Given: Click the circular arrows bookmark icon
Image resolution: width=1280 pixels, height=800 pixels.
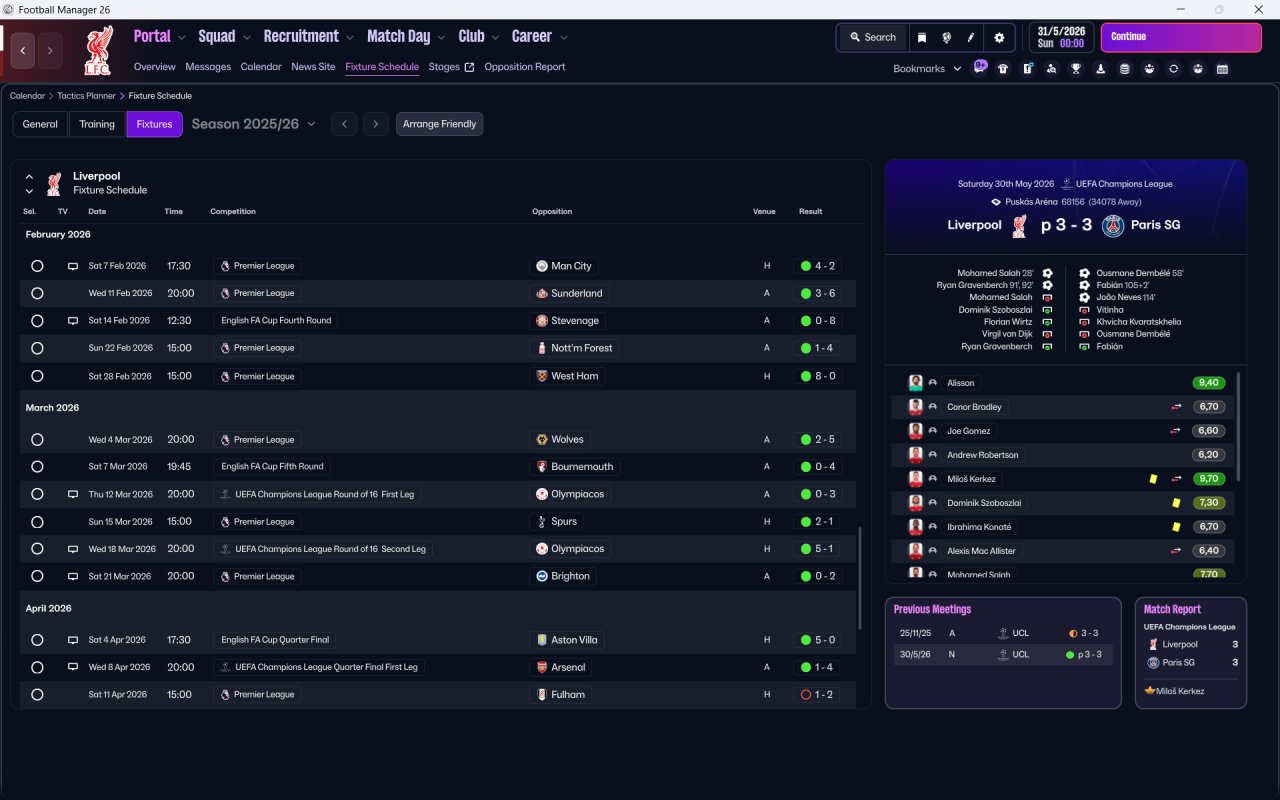Looking at the screenshot, I should coord(1173,69).
